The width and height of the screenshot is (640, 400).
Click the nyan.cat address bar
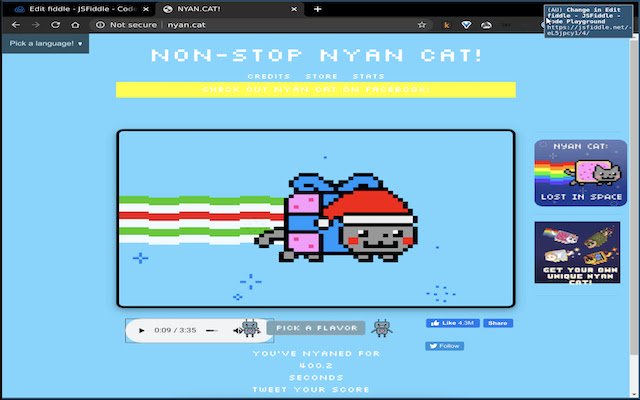click(261, 25)
